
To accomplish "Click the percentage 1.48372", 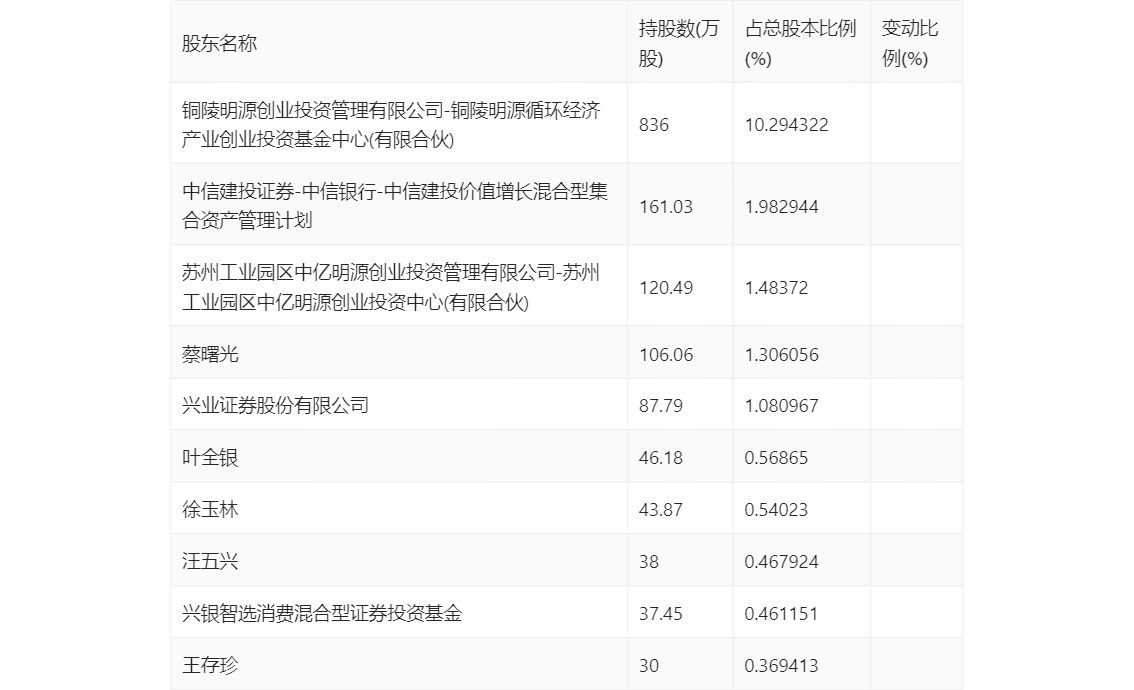I will pyautogui.click(x=777, y=288).
